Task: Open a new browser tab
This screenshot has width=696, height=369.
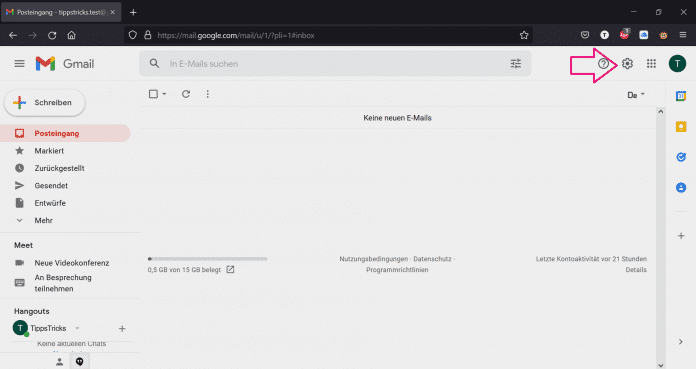Action: (x=133, y=12)
